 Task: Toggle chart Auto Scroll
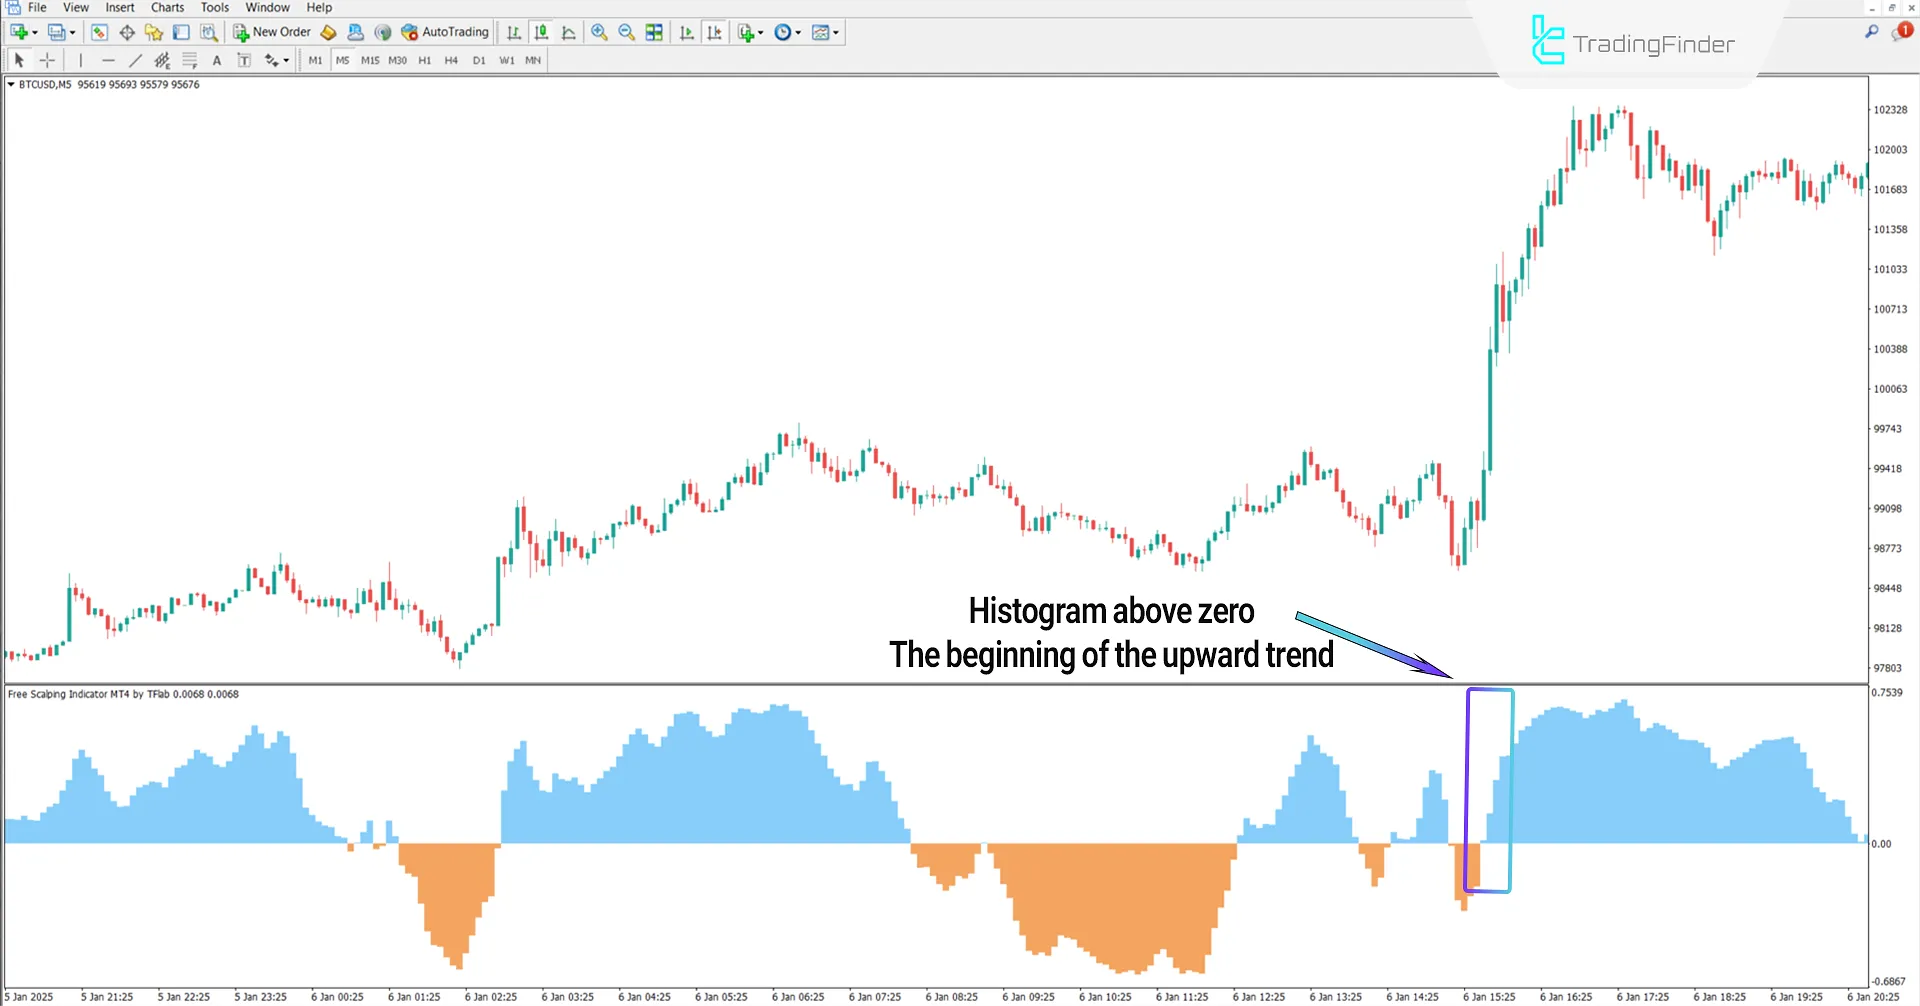click(x=686, y=32)
